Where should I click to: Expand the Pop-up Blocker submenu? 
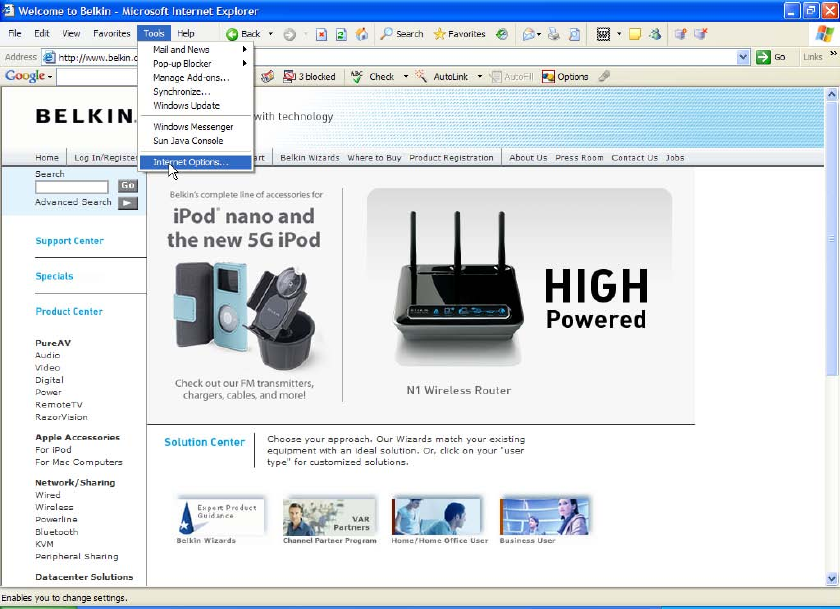pyautogui.click(x=196, y=63)
